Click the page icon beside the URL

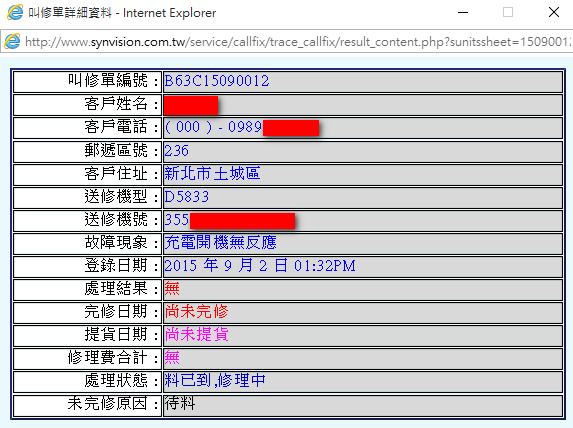pos(12,42)
